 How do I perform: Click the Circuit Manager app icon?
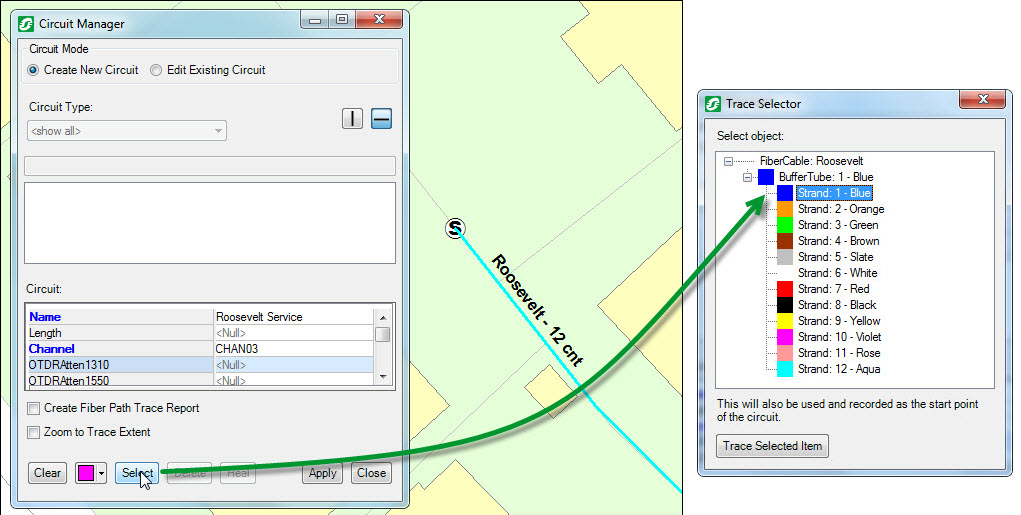(x=26, y=24)
